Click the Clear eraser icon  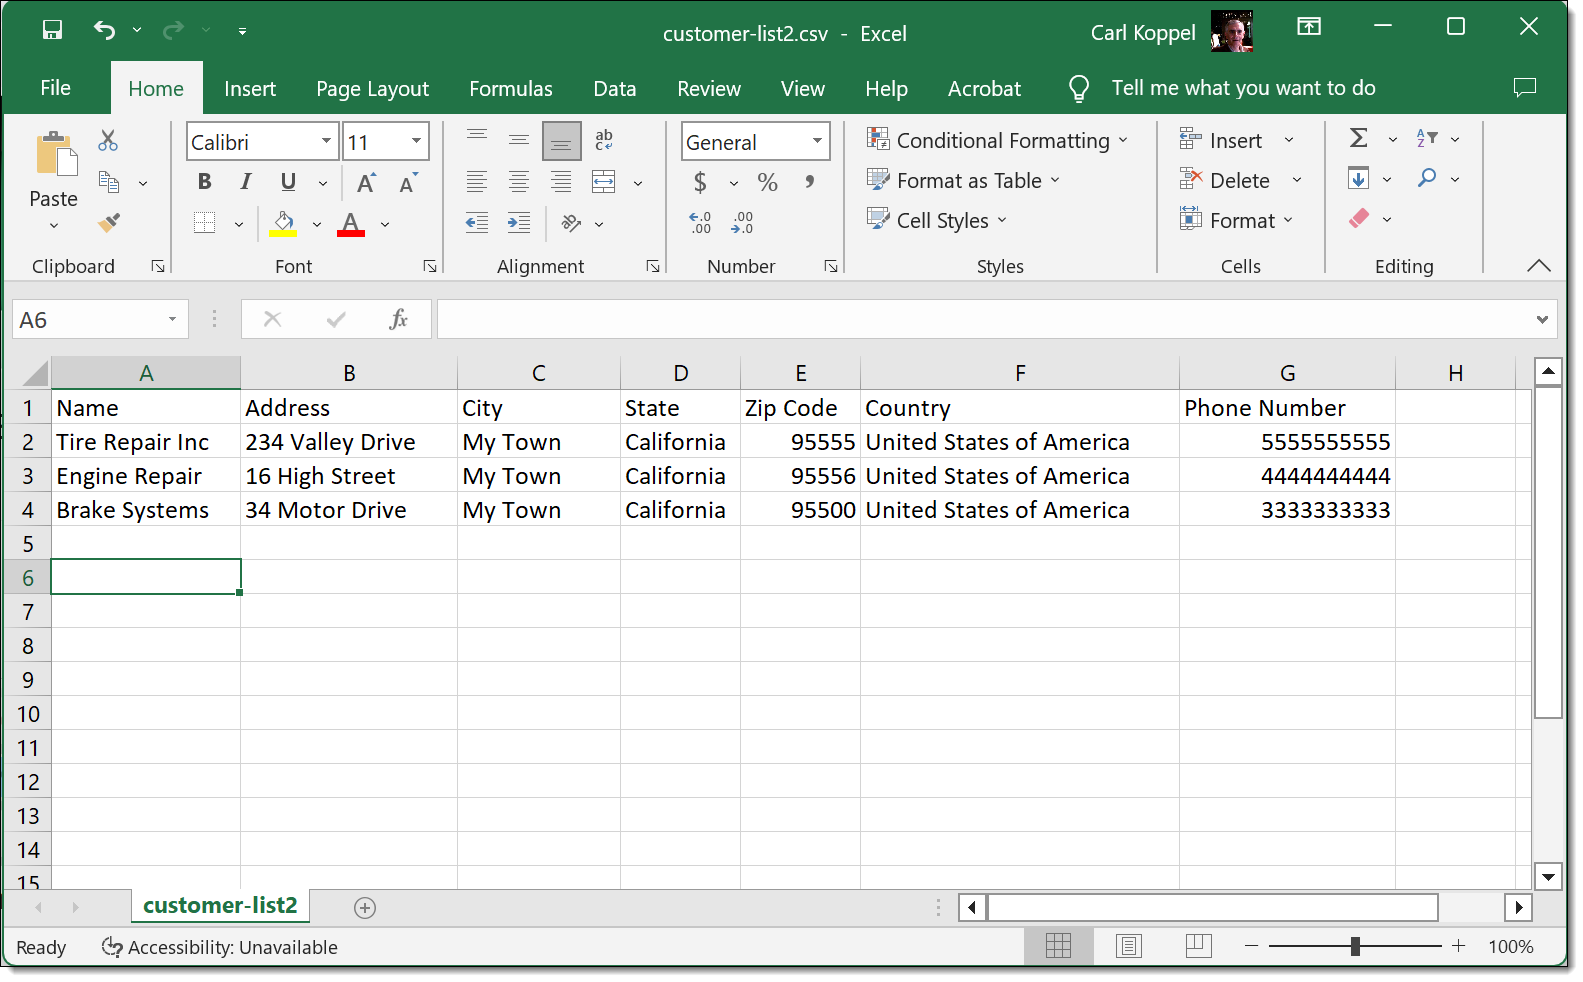(1358, 218)
